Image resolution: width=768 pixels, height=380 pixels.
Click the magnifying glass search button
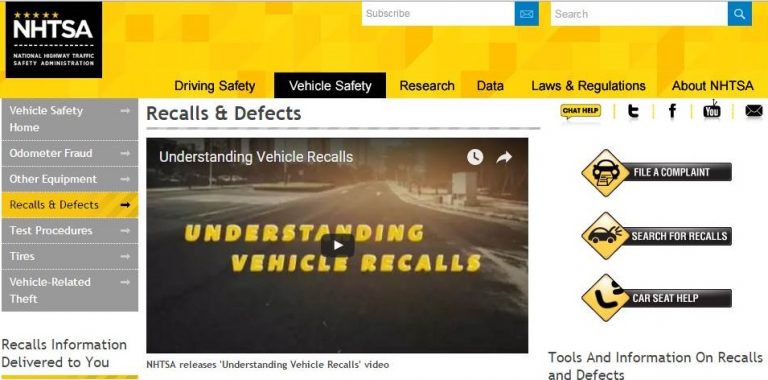pyautogui.click(x=740, y=14)
